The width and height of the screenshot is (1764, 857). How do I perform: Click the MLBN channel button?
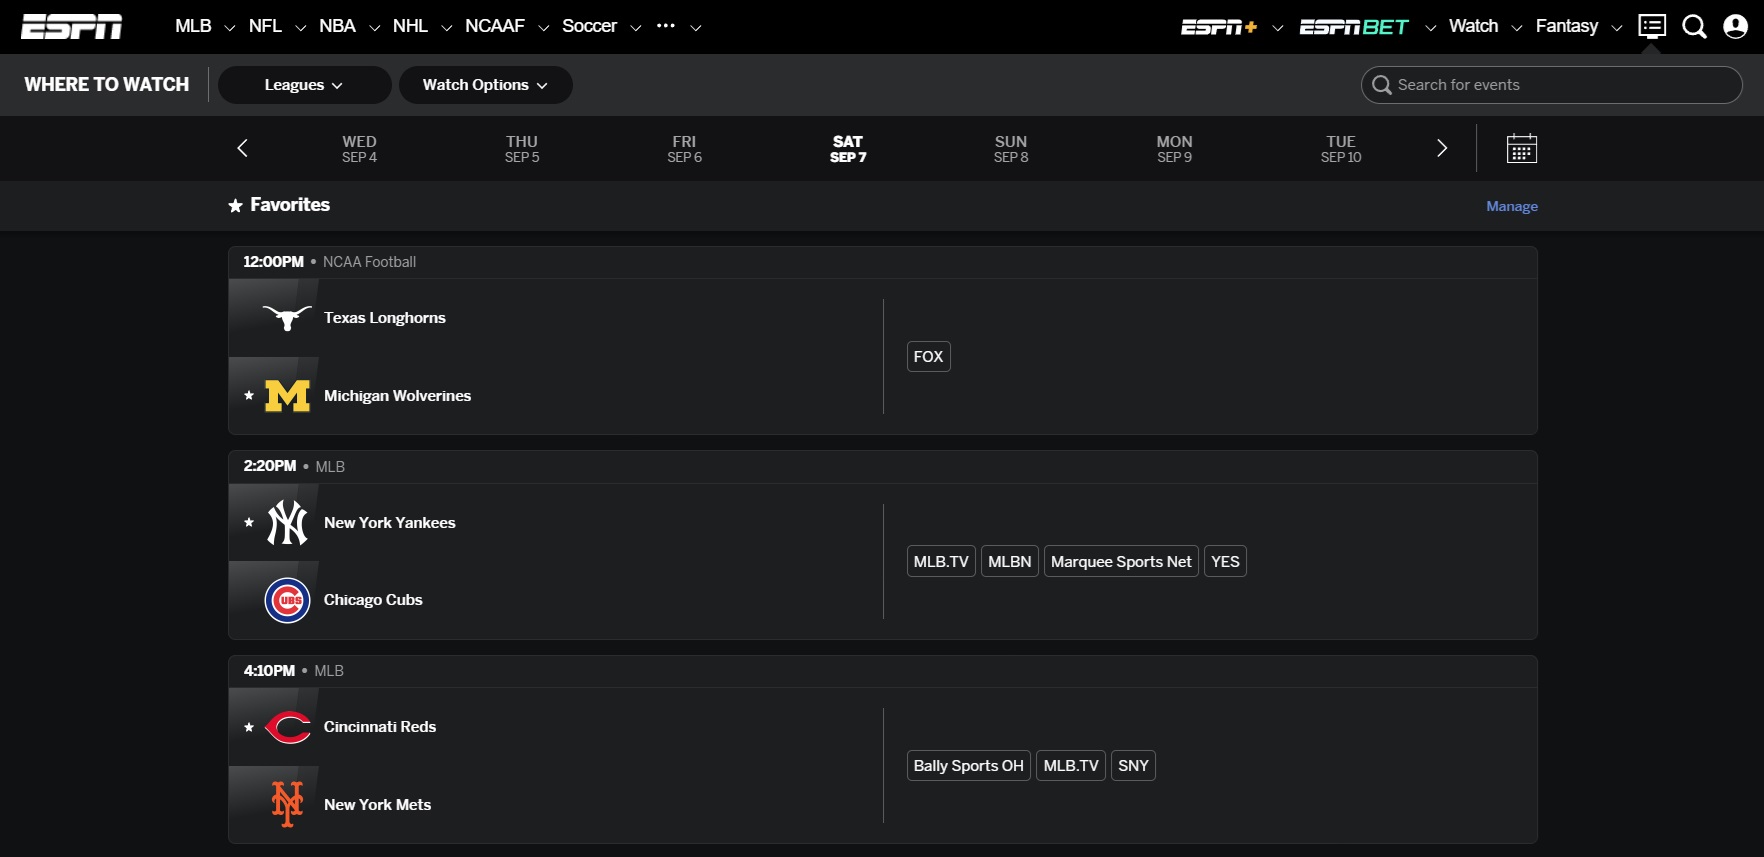pos(1010,562)
